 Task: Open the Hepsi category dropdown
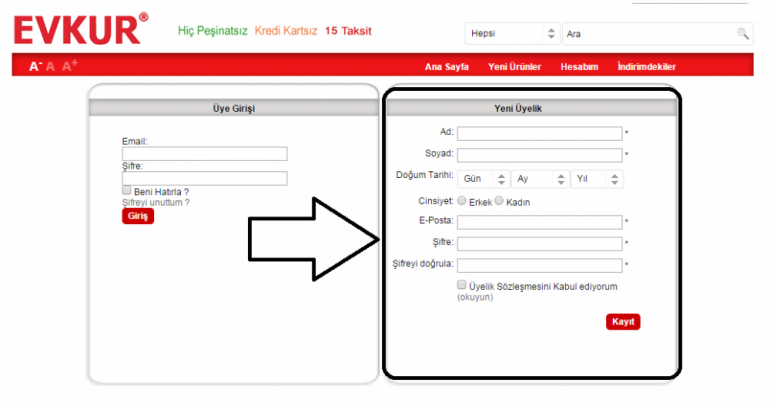[x=512, y=34]
